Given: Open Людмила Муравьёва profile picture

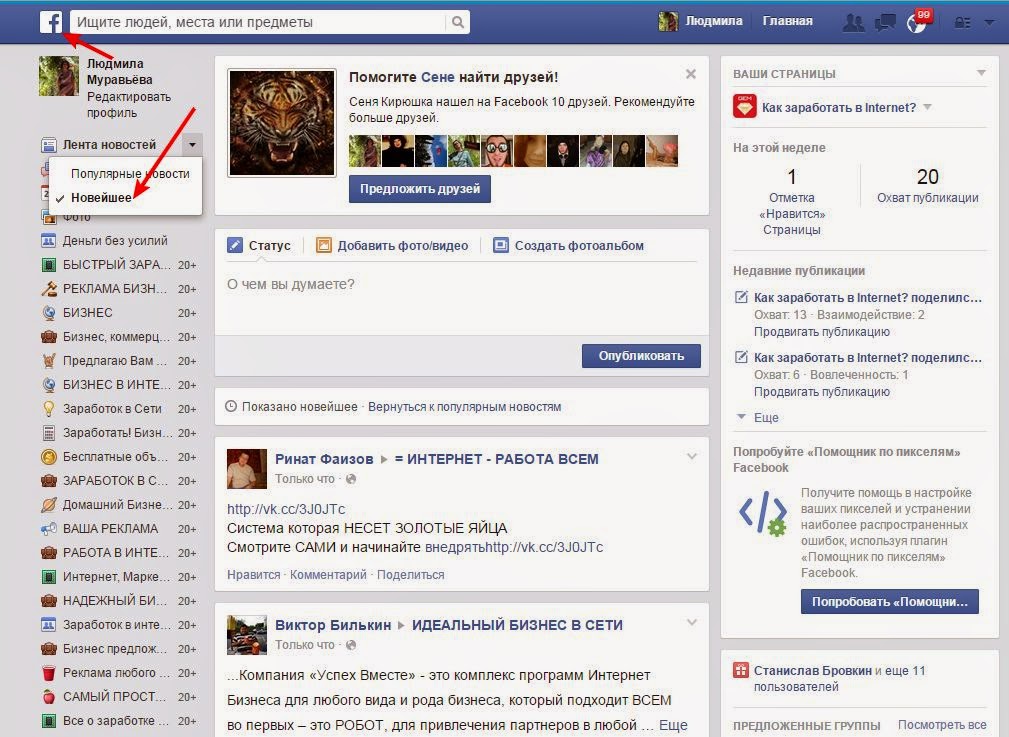Looking at the screenshot, I should point(59,76).
